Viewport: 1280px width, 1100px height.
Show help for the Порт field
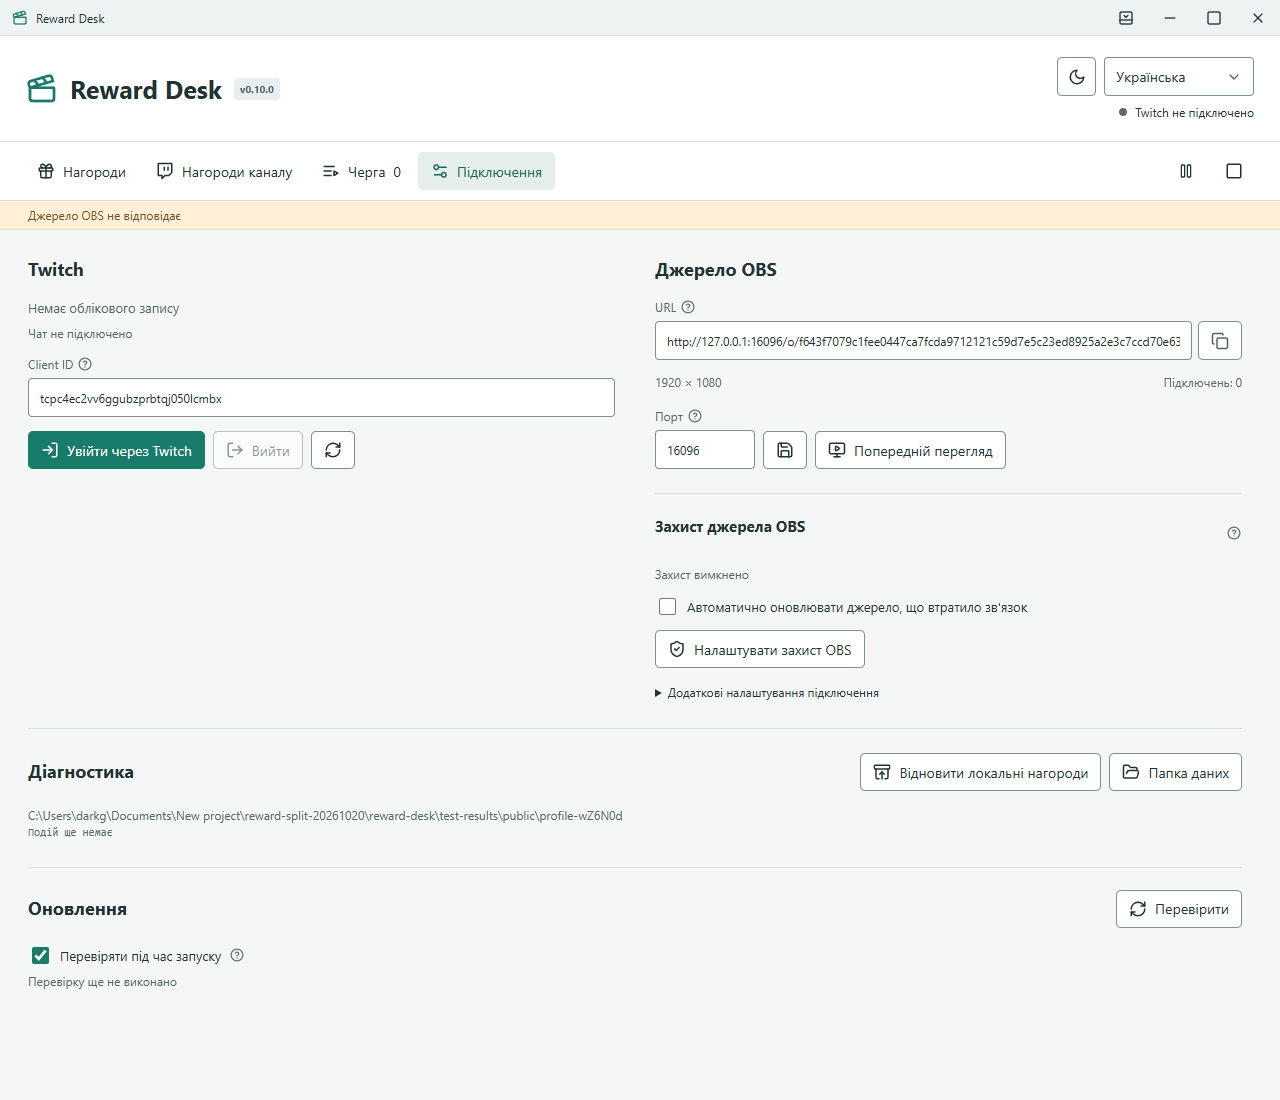coord(695,416)
